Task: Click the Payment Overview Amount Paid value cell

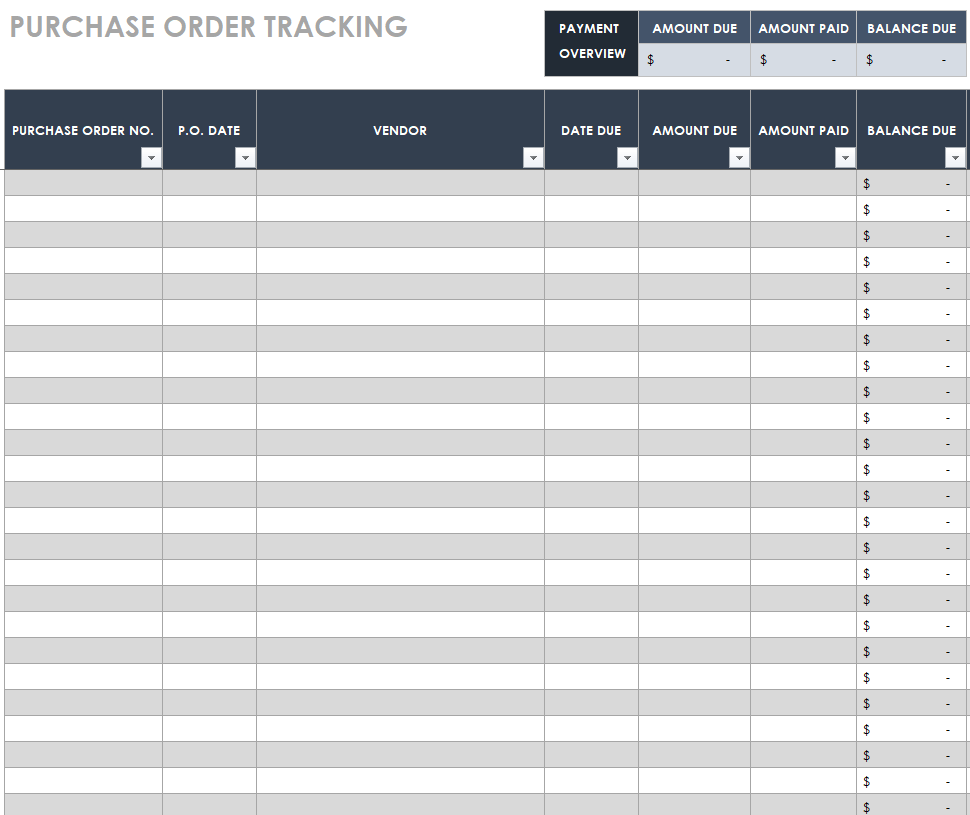Action: [803, 60]
